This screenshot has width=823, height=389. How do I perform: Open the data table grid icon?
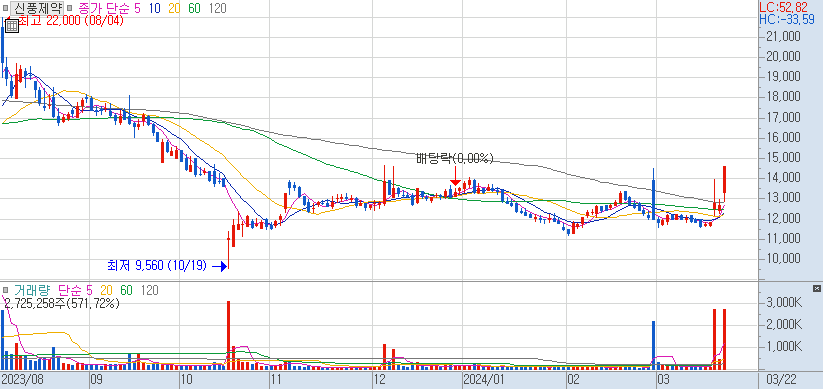(x=12, y=26)
